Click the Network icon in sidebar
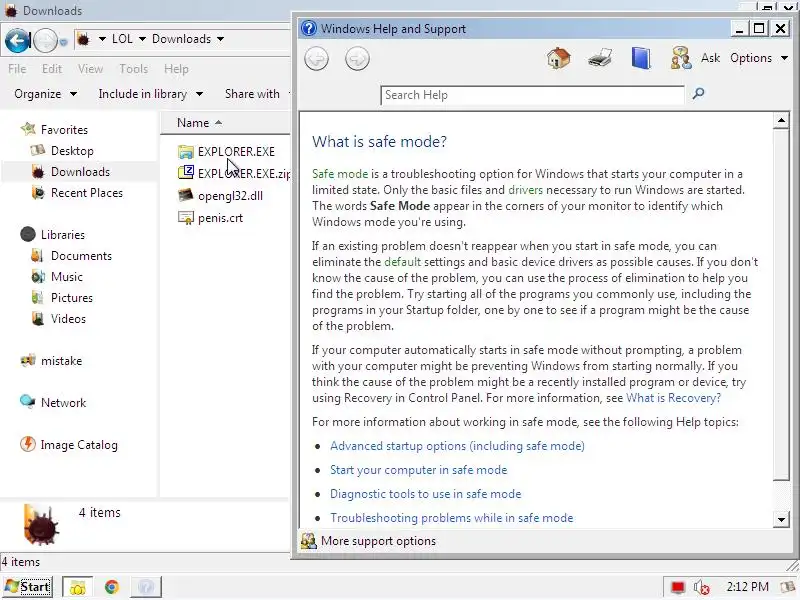Image resolution: width=800 pixels, height=600 pixels. point(28,402)
